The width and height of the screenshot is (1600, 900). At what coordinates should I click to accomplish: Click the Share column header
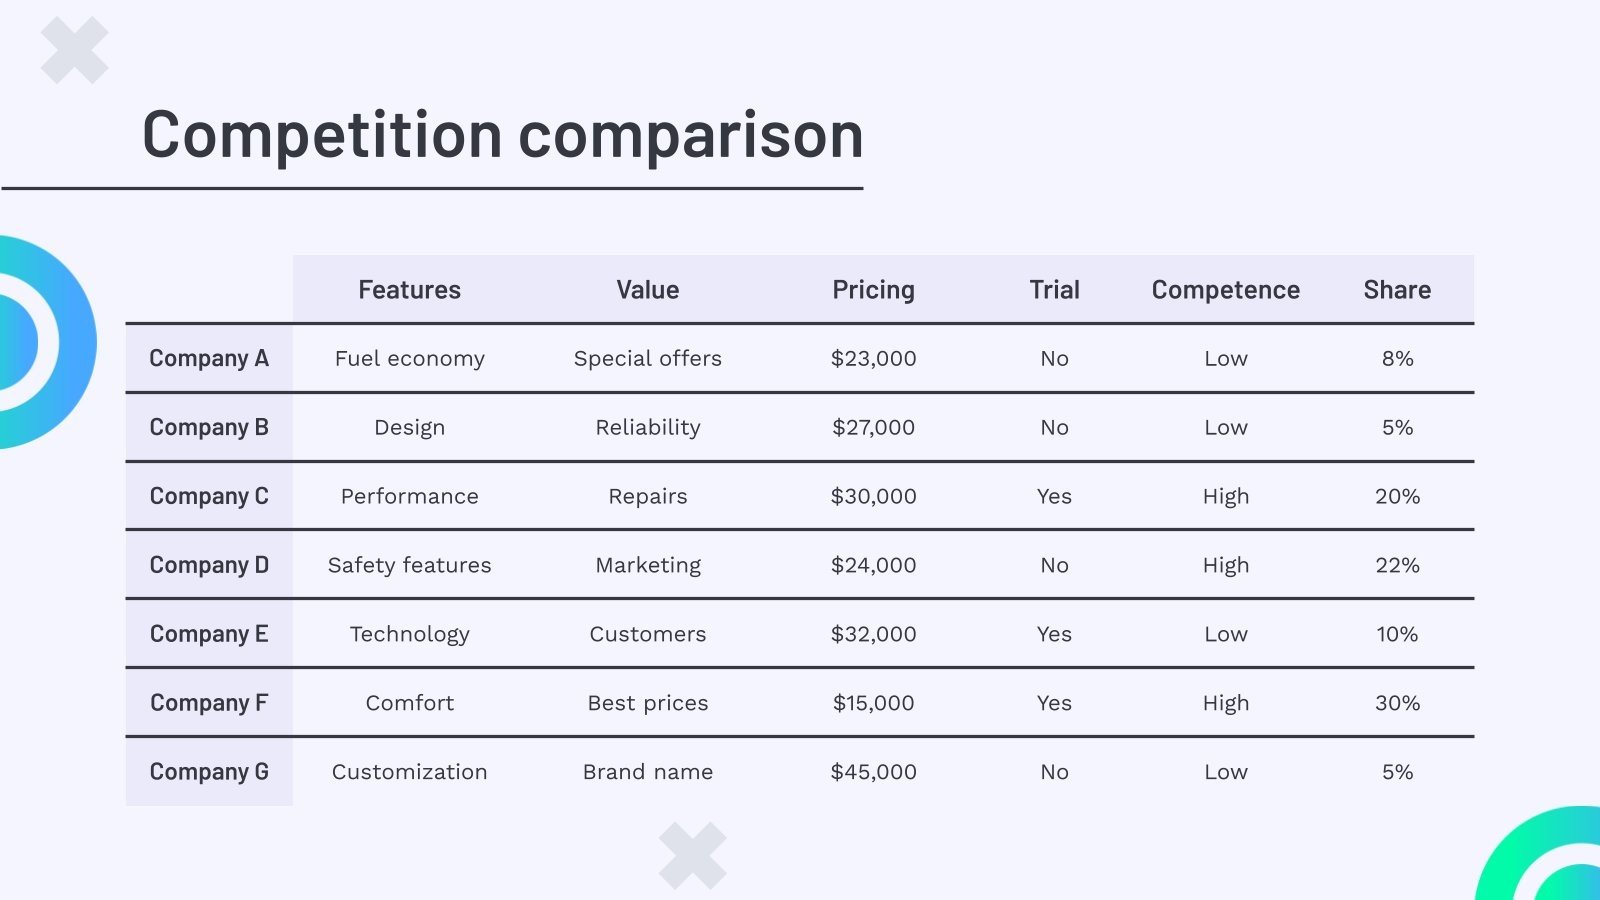click(1397, 290)
